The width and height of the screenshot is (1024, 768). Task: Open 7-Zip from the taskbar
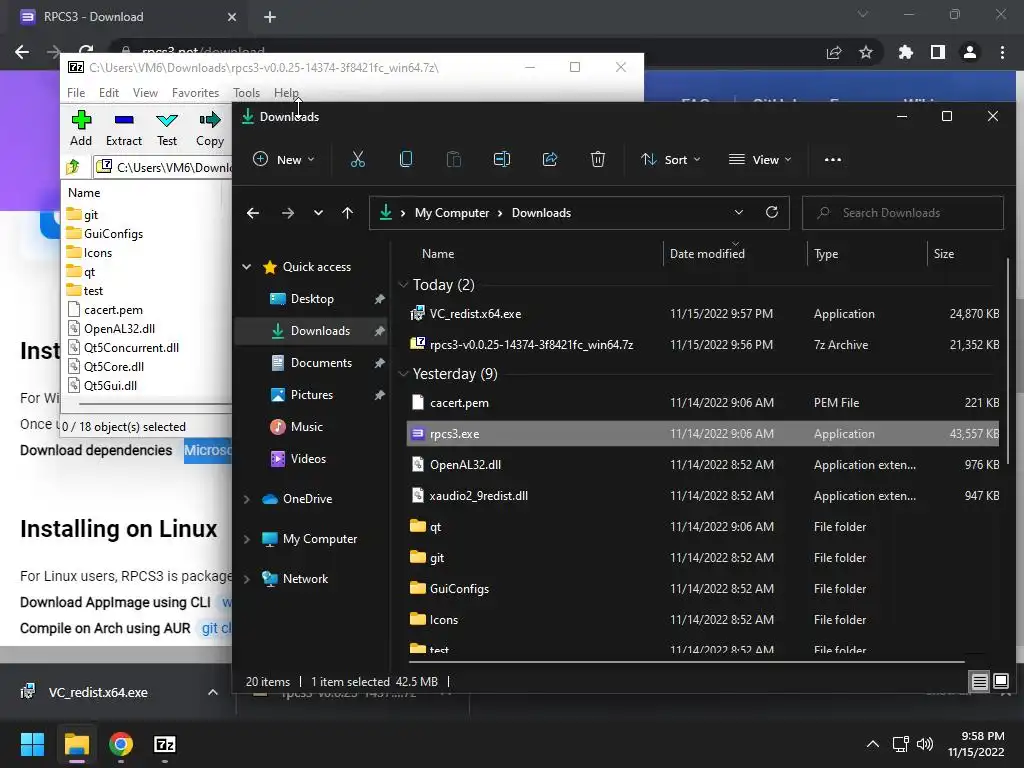point(165,744)
